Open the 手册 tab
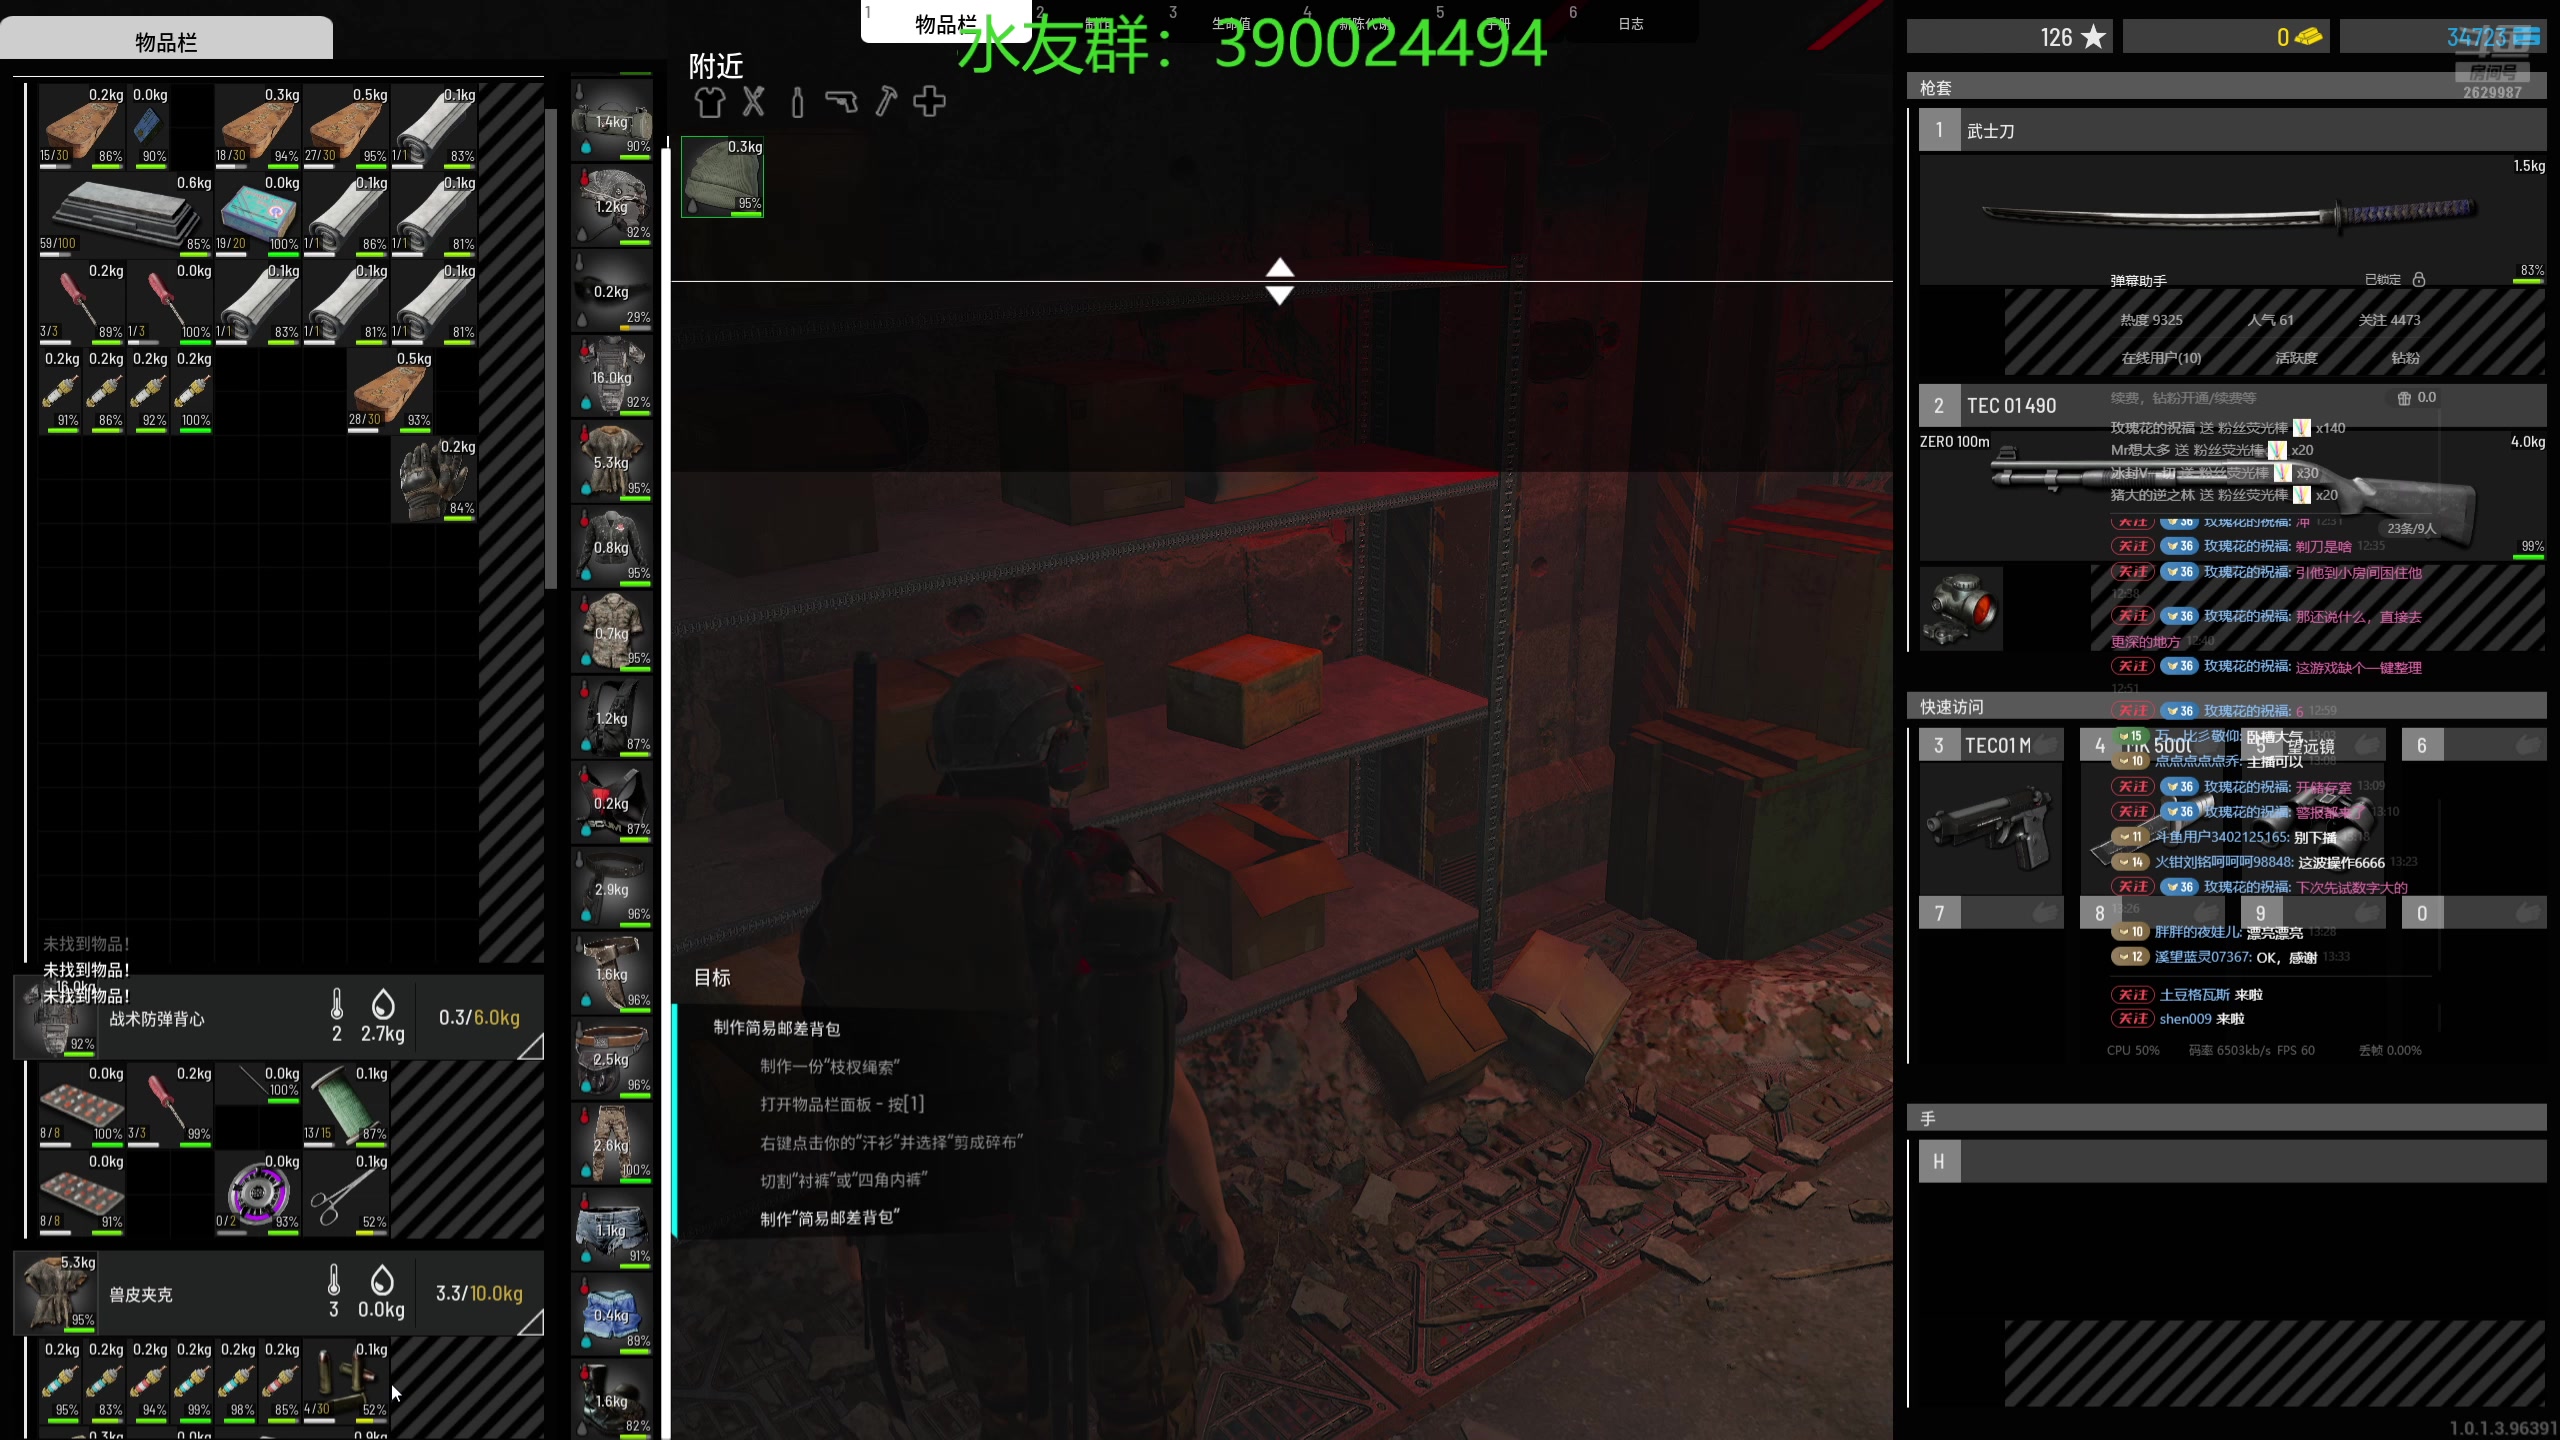The width and height of the screenshot is (2560, 1440). (1498, 23)
